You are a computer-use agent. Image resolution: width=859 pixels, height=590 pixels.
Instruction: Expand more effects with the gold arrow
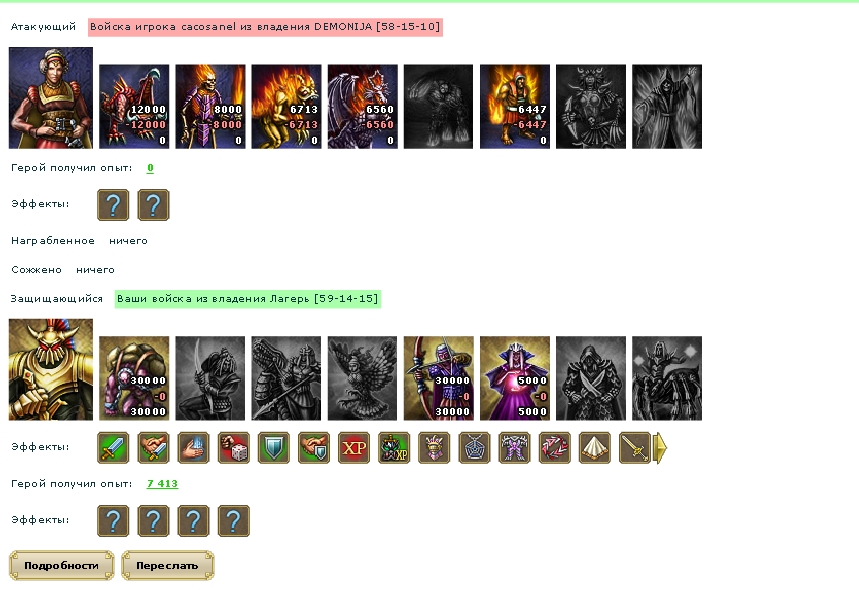coord(661,448)
